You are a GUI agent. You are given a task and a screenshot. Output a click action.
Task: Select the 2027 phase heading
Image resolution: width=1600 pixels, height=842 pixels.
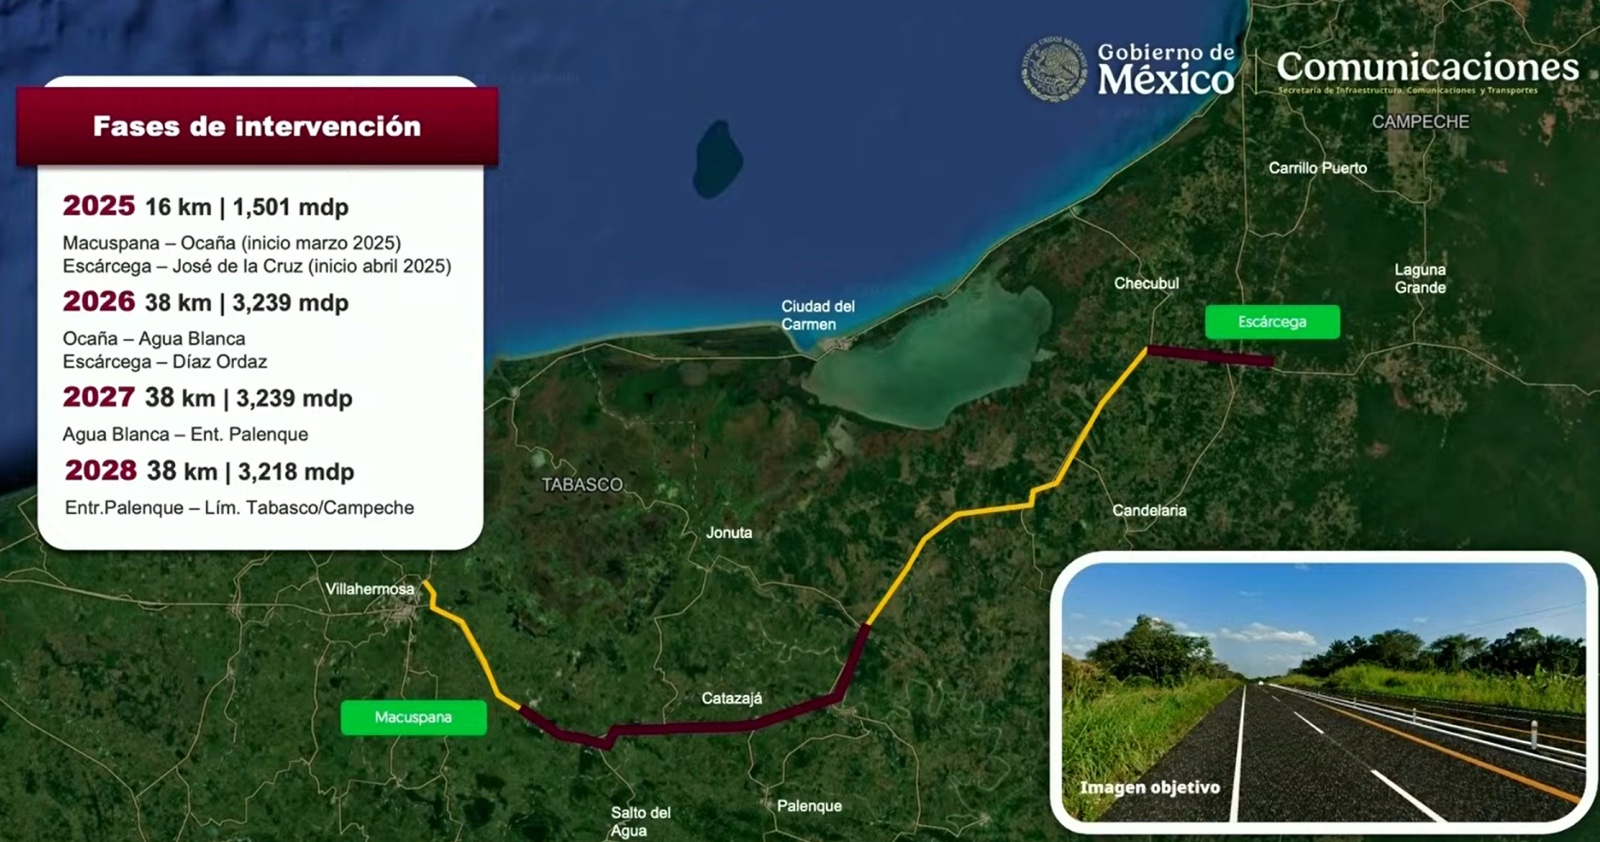coord(98,397)
